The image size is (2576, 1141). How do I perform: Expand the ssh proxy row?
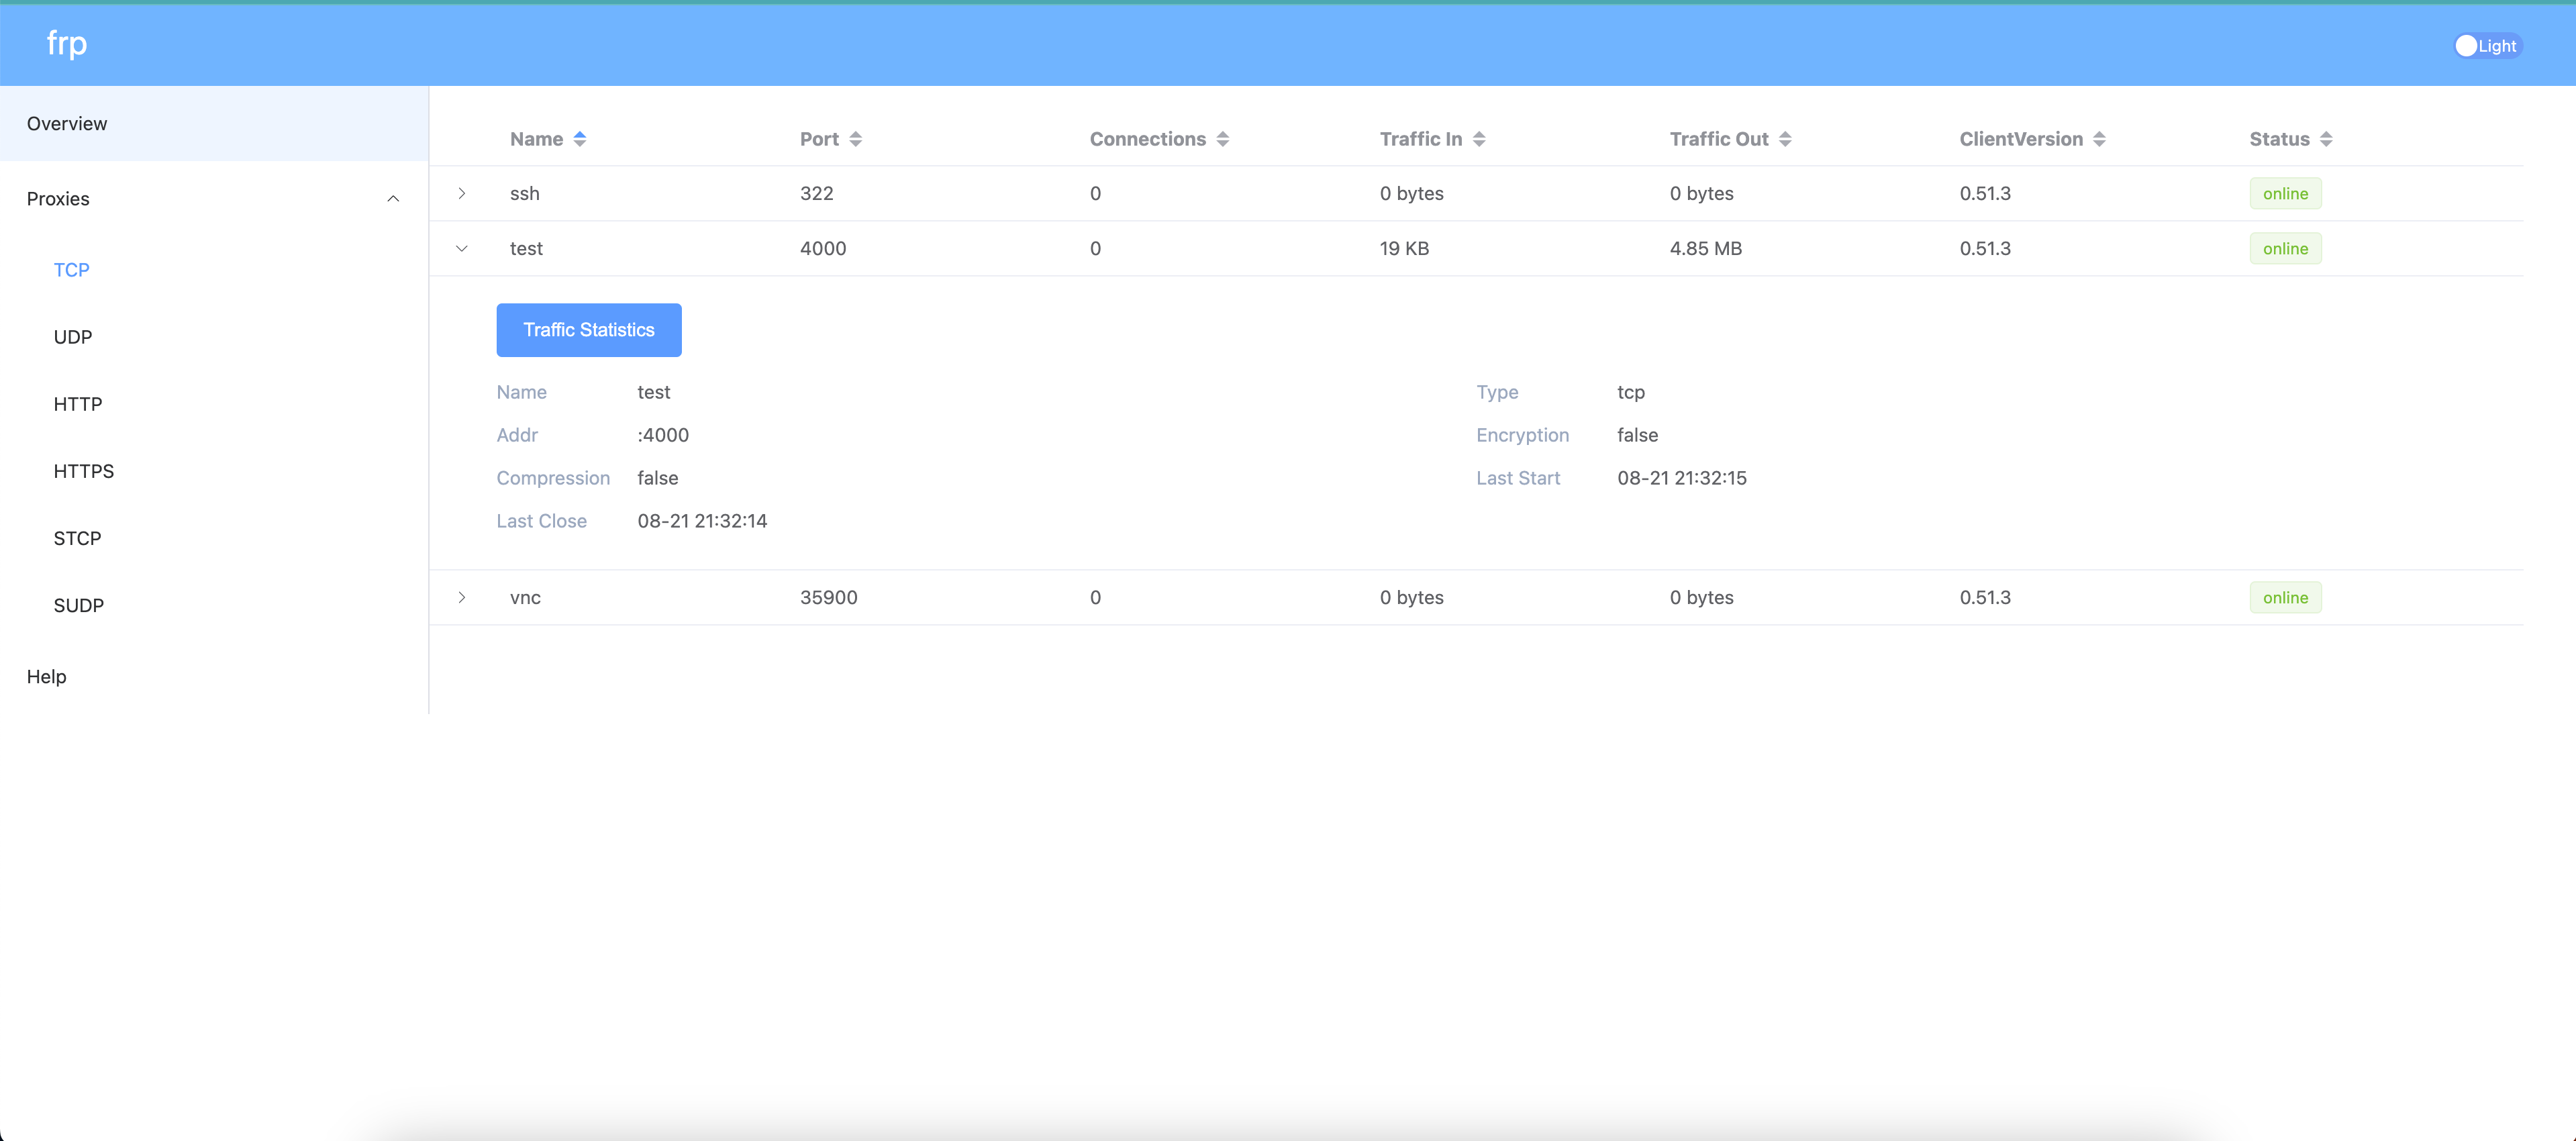click(x=462, y=193)
